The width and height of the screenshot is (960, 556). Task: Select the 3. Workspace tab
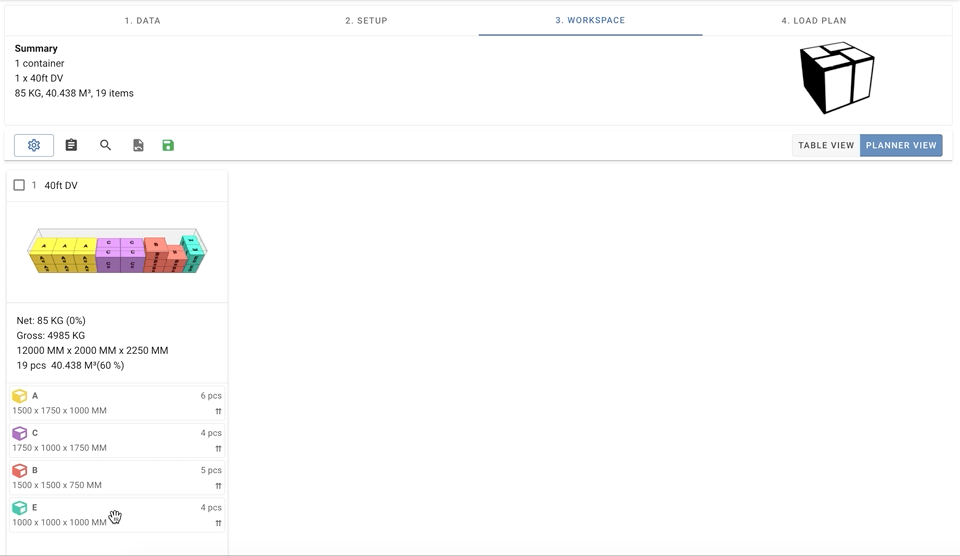[590, 20]
